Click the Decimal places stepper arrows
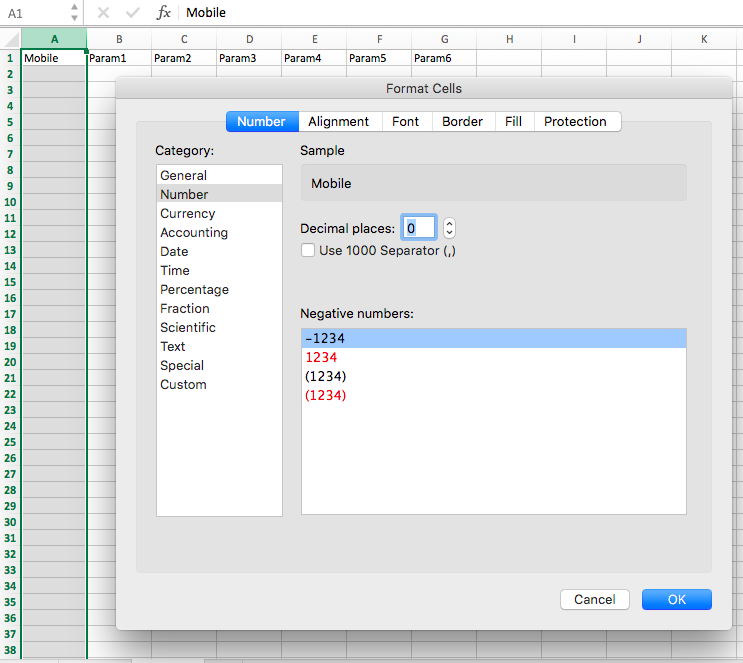The image size is (743, 663). click(449, 228)
